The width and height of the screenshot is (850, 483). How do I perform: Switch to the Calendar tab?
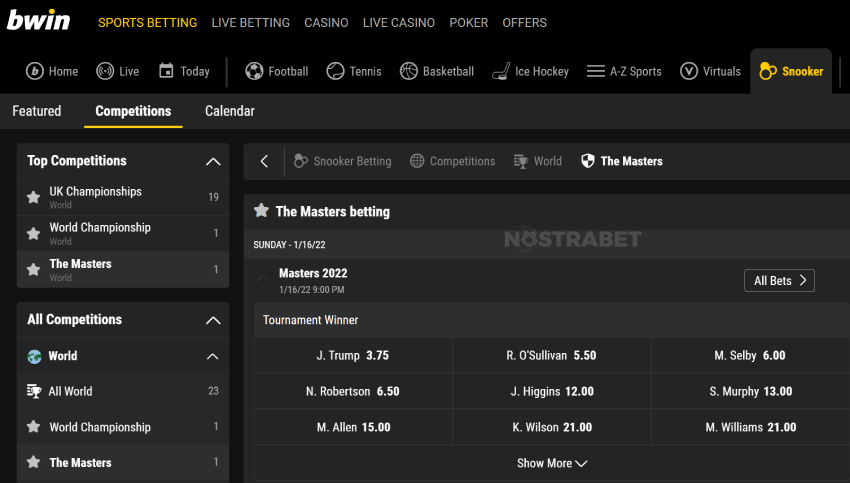[230, 111]
